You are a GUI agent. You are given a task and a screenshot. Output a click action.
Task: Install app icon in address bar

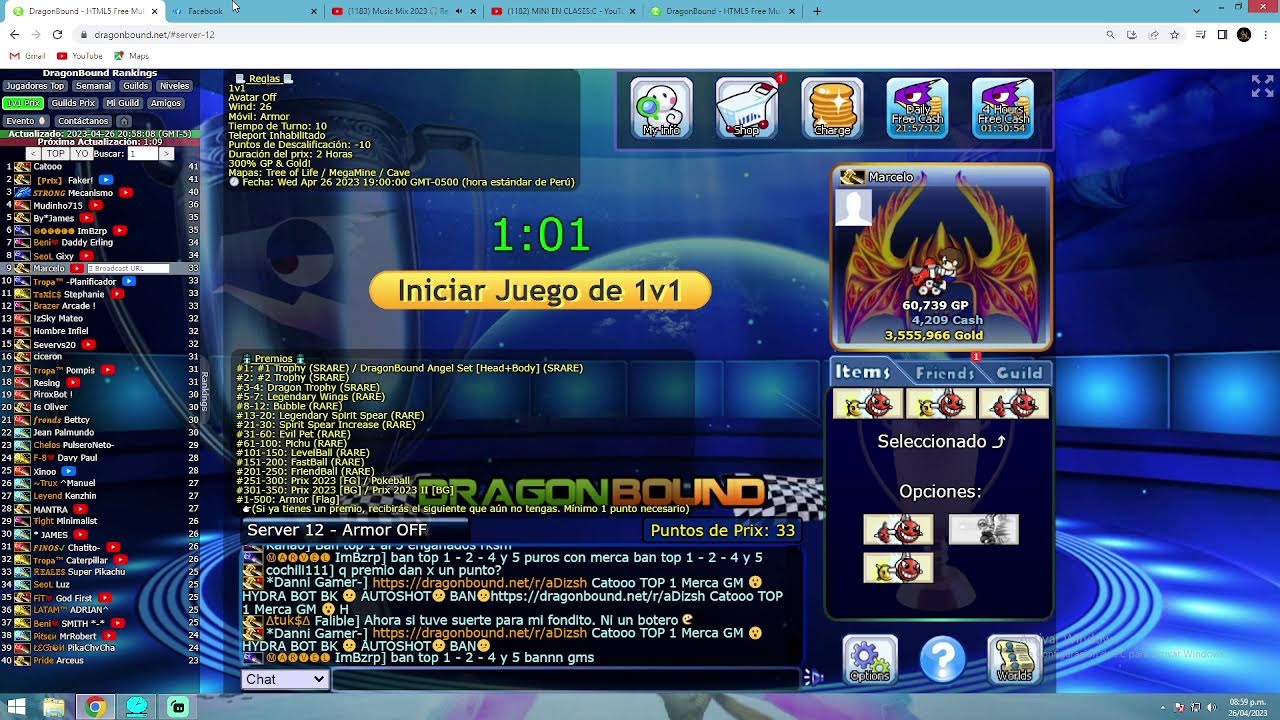click(x=1131, y=34)
